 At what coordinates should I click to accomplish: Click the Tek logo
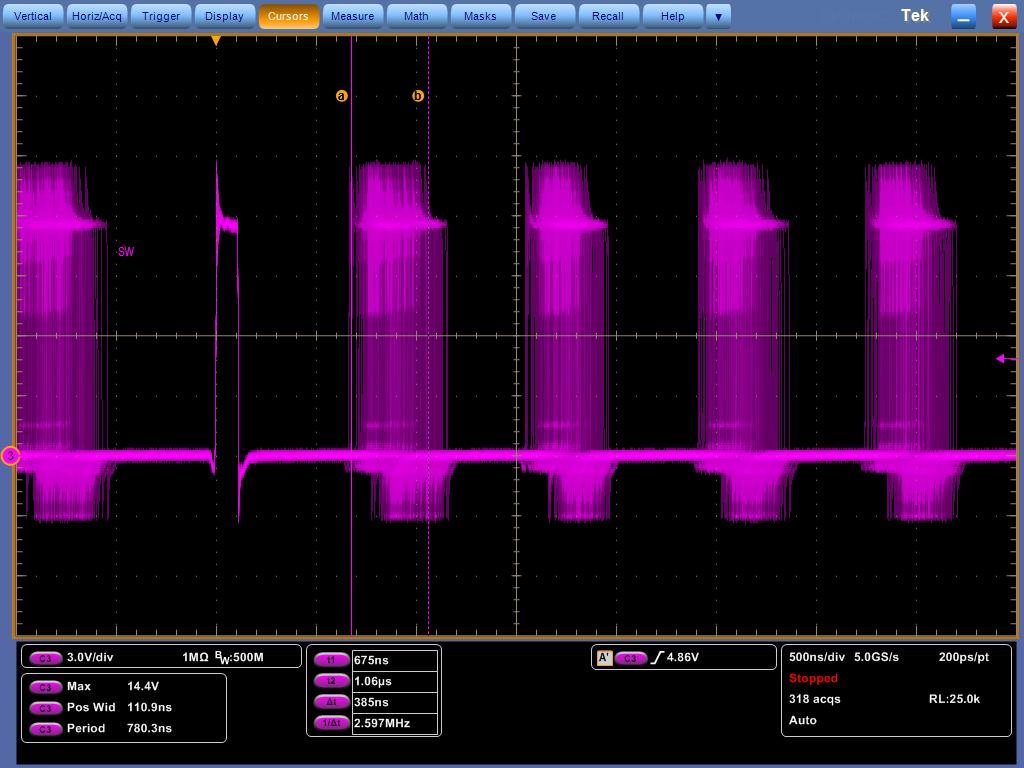point(915,16)
